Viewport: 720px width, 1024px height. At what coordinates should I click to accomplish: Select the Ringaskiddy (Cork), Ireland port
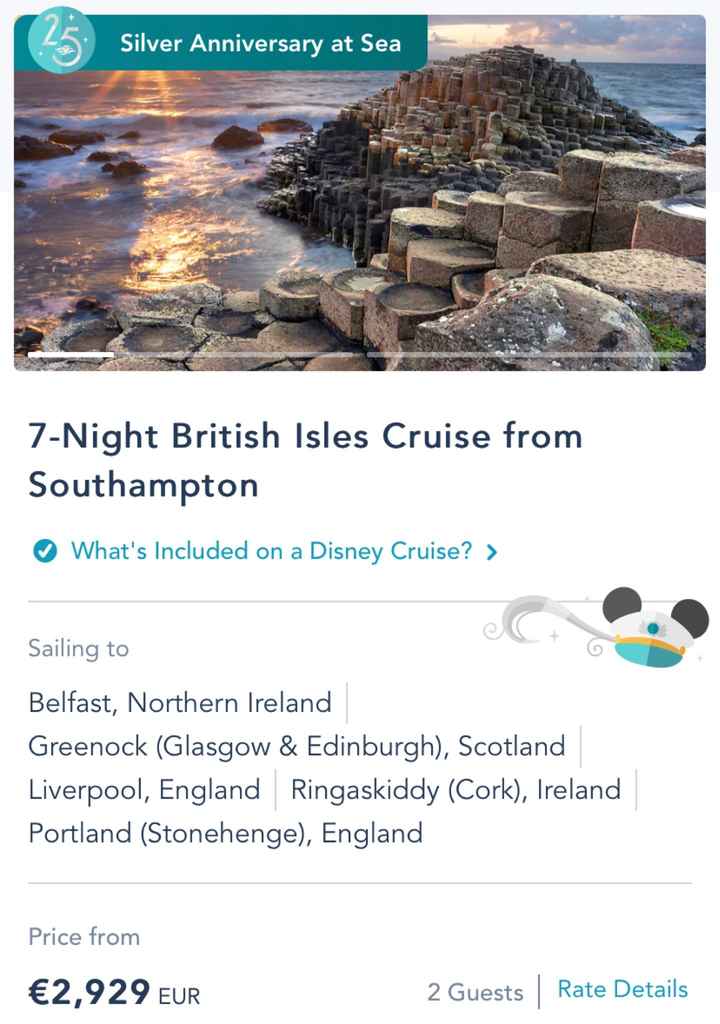click(x=455, y=790)
